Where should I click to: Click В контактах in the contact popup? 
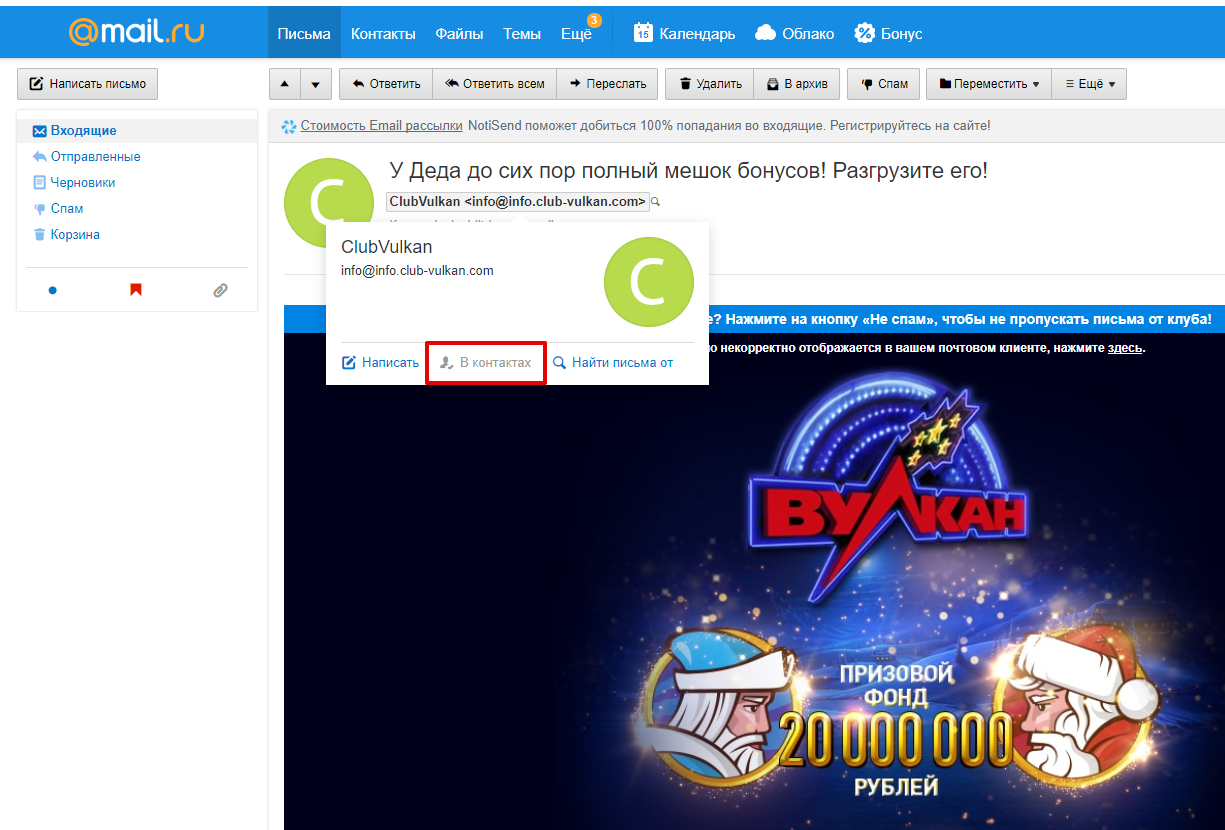coord(486,363)
